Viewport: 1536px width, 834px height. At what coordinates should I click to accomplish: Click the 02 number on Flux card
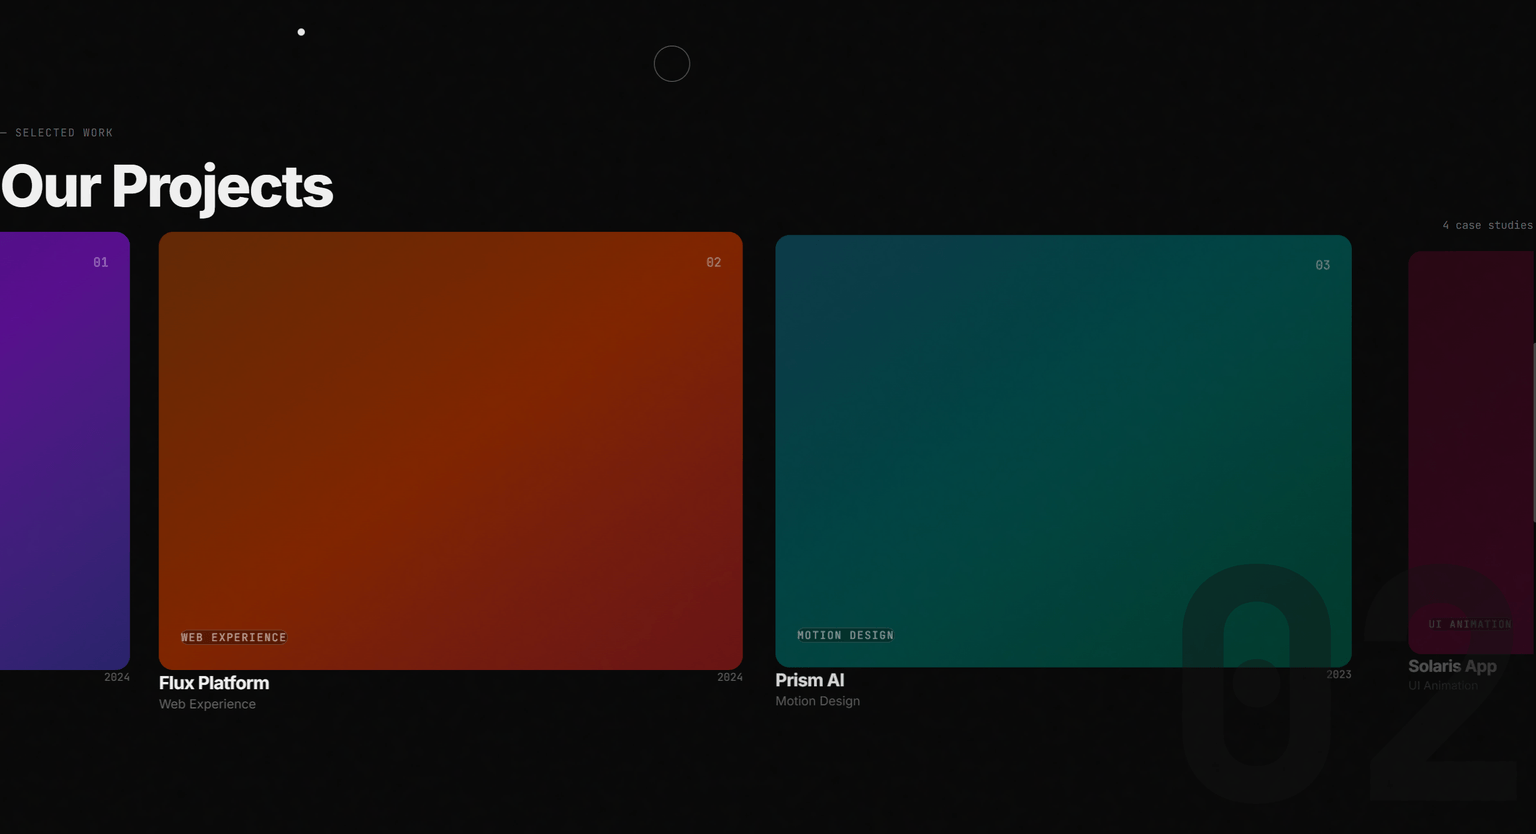713,262
